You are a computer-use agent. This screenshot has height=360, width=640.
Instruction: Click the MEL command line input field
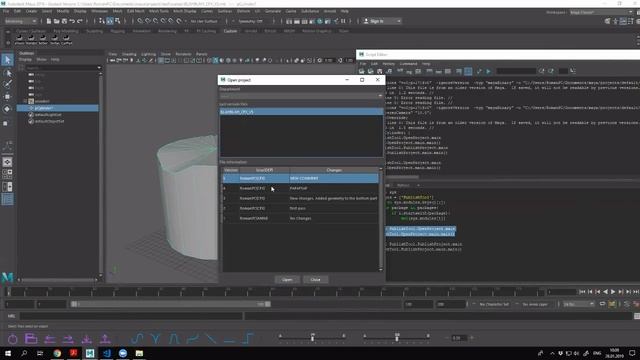tap(131, 316)
